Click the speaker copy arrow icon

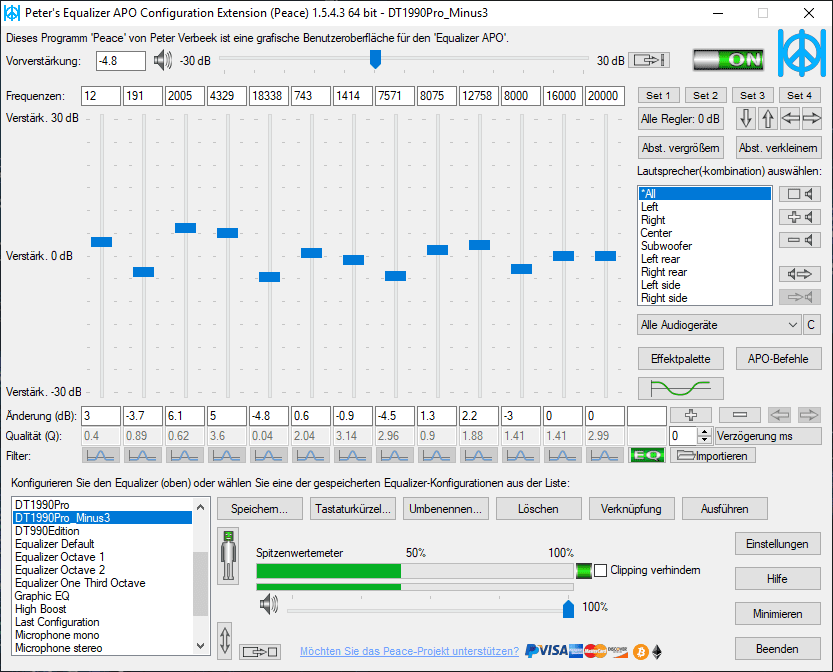click(800, 274)
